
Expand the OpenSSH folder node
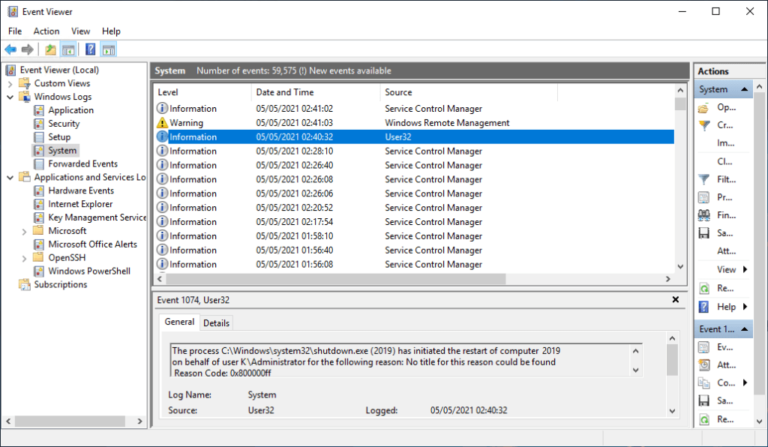[25, 258]
